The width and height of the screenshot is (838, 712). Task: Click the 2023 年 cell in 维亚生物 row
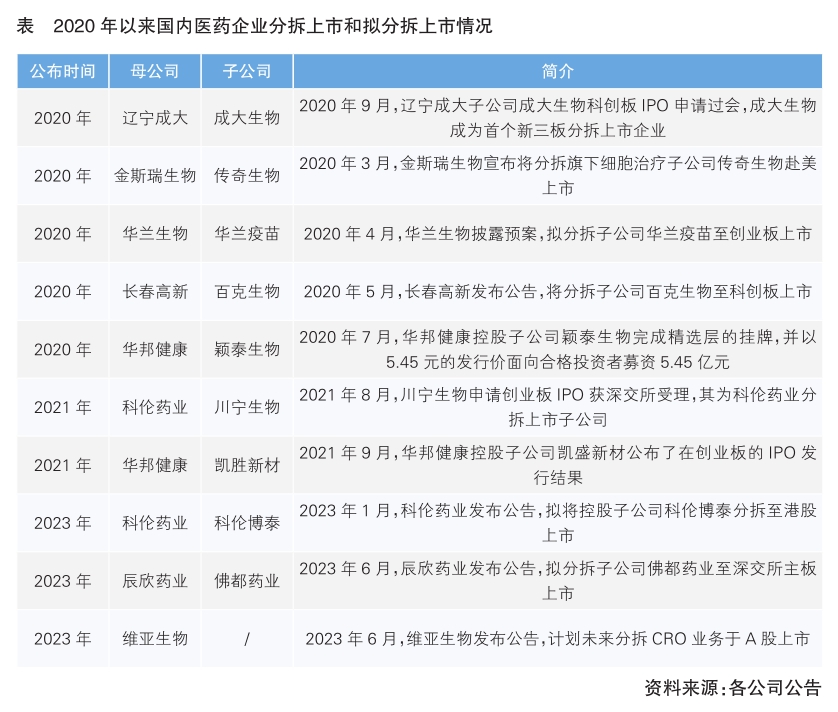pos(63,639)
